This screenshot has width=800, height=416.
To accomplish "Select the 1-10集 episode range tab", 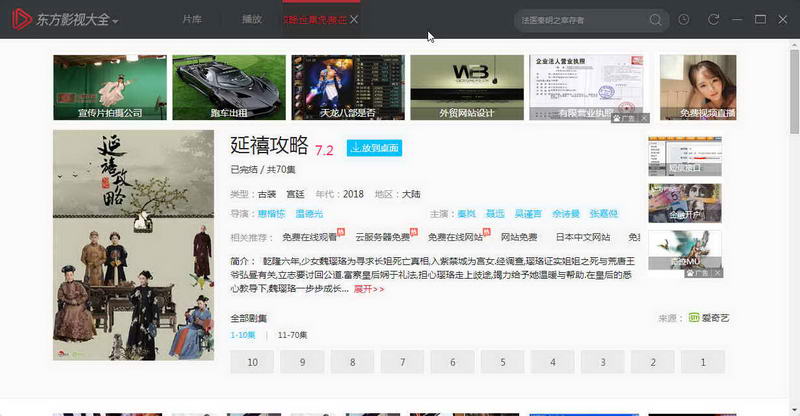I will coord(243,335).
